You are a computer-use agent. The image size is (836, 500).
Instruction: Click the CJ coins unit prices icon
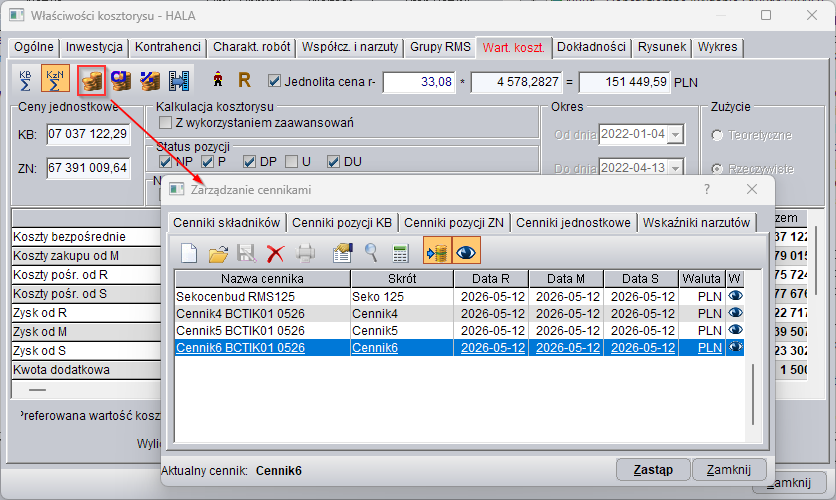[121, 80]
